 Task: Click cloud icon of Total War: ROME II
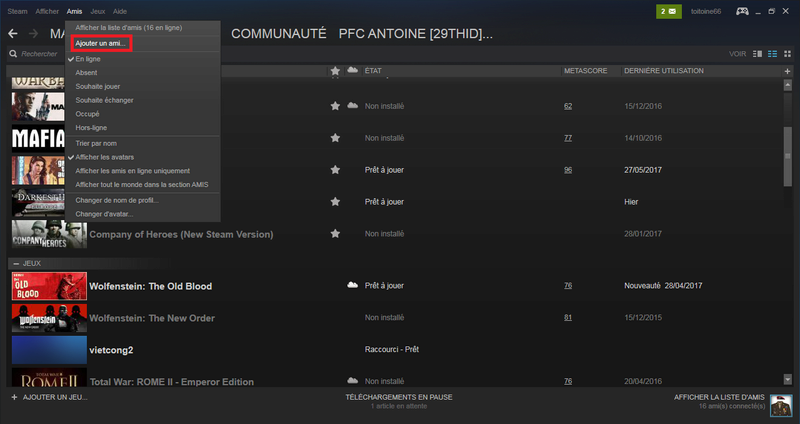coord(353,381)
